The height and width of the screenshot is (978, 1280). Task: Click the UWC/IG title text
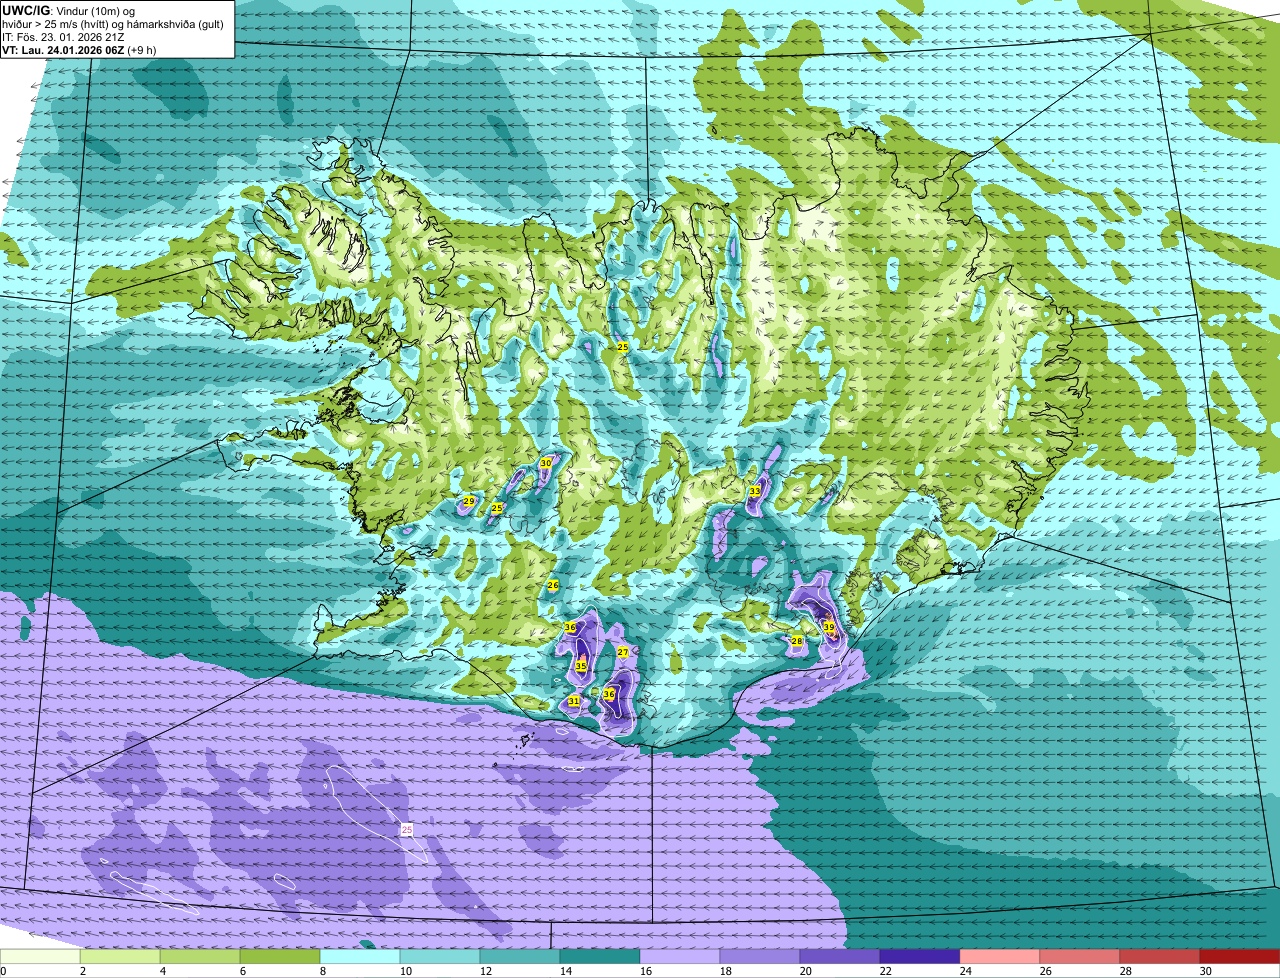[x=25, y=10]
